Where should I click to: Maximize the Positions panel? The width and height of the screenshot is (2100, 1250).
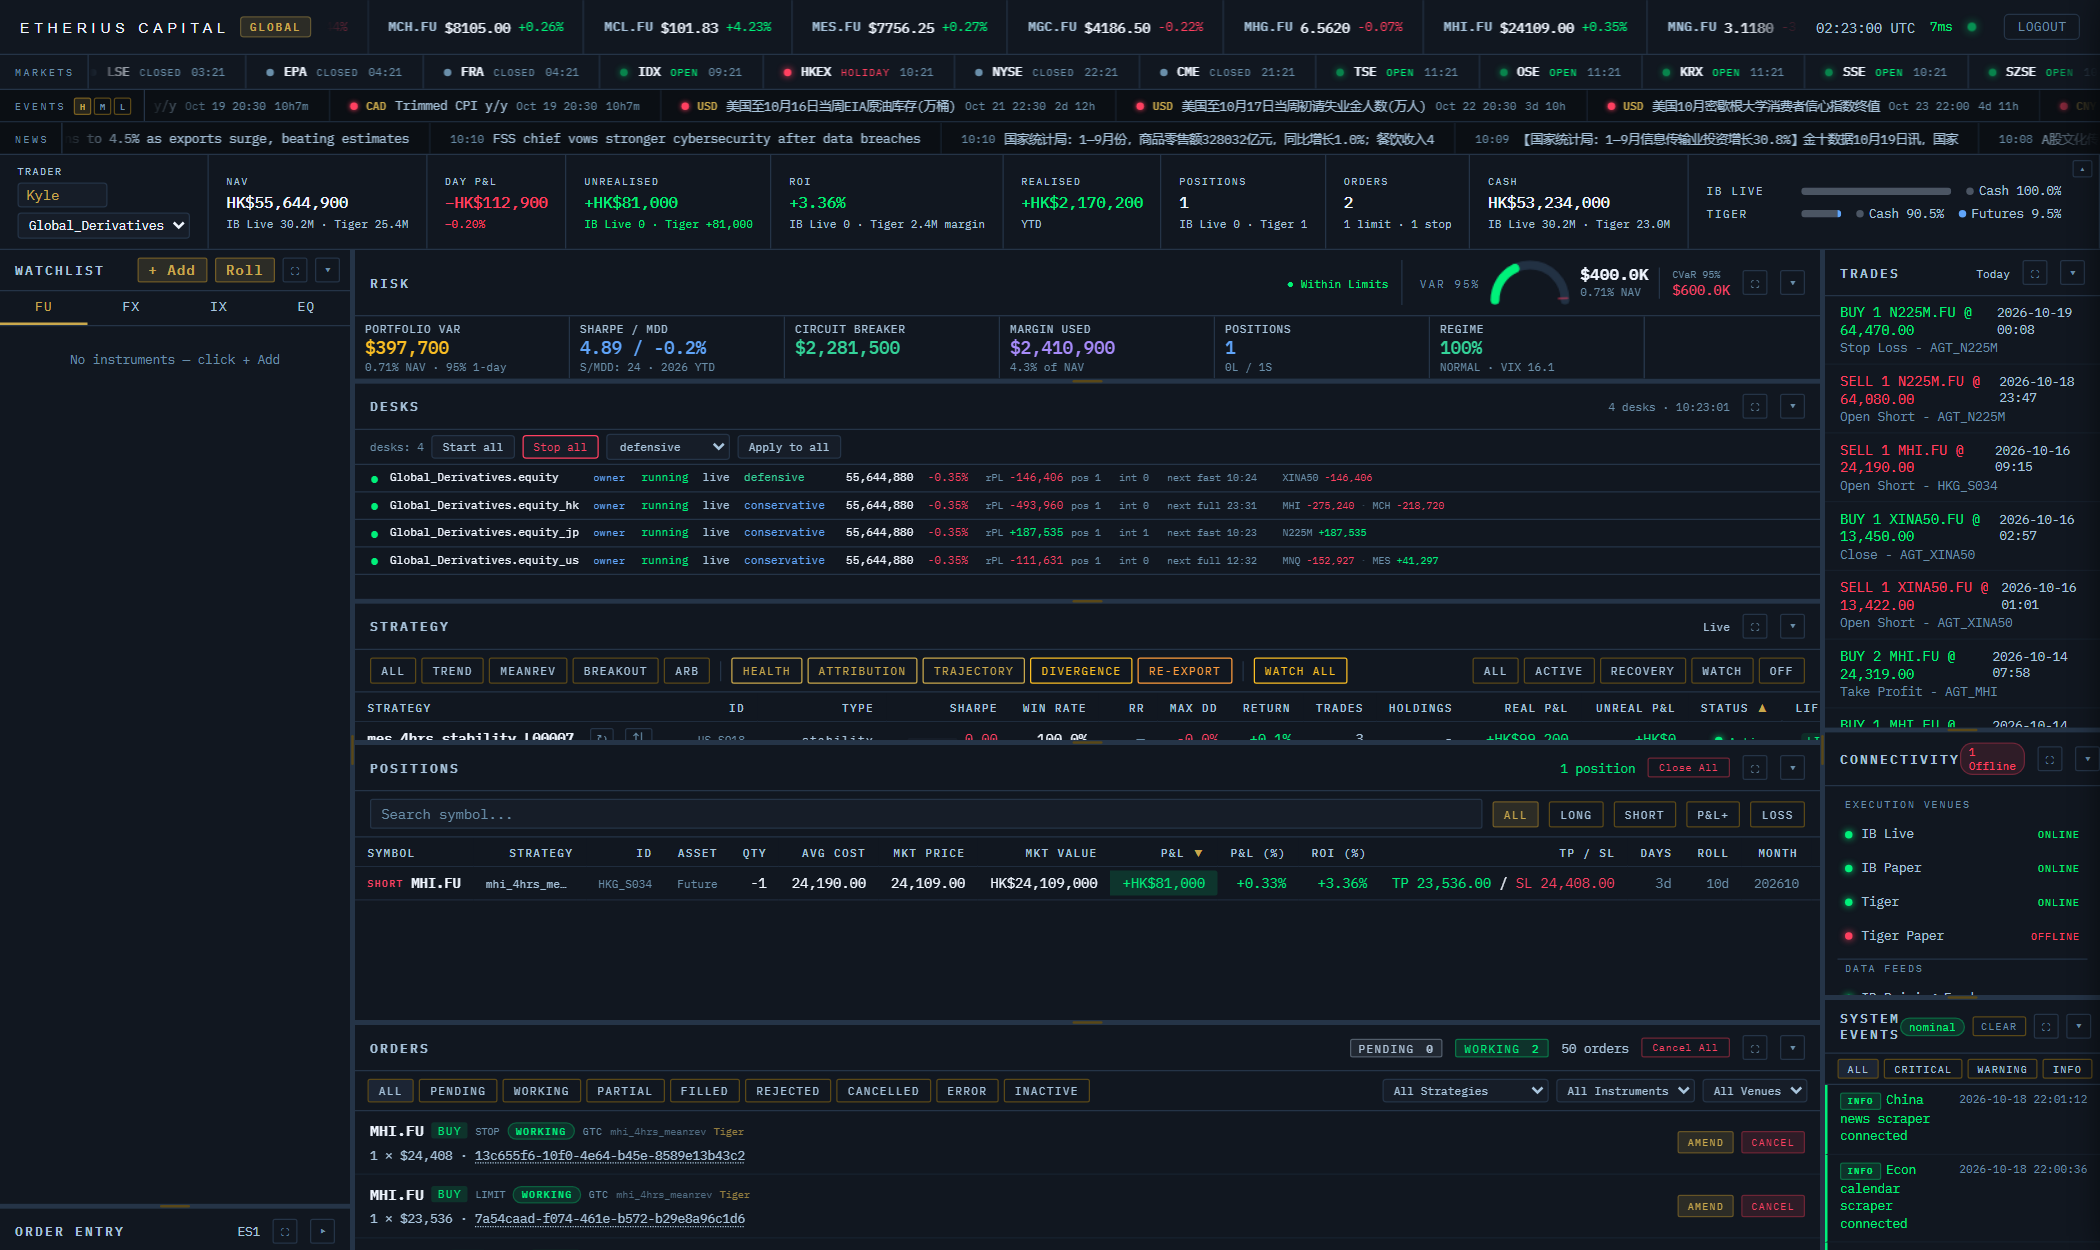click(1755, 768)
